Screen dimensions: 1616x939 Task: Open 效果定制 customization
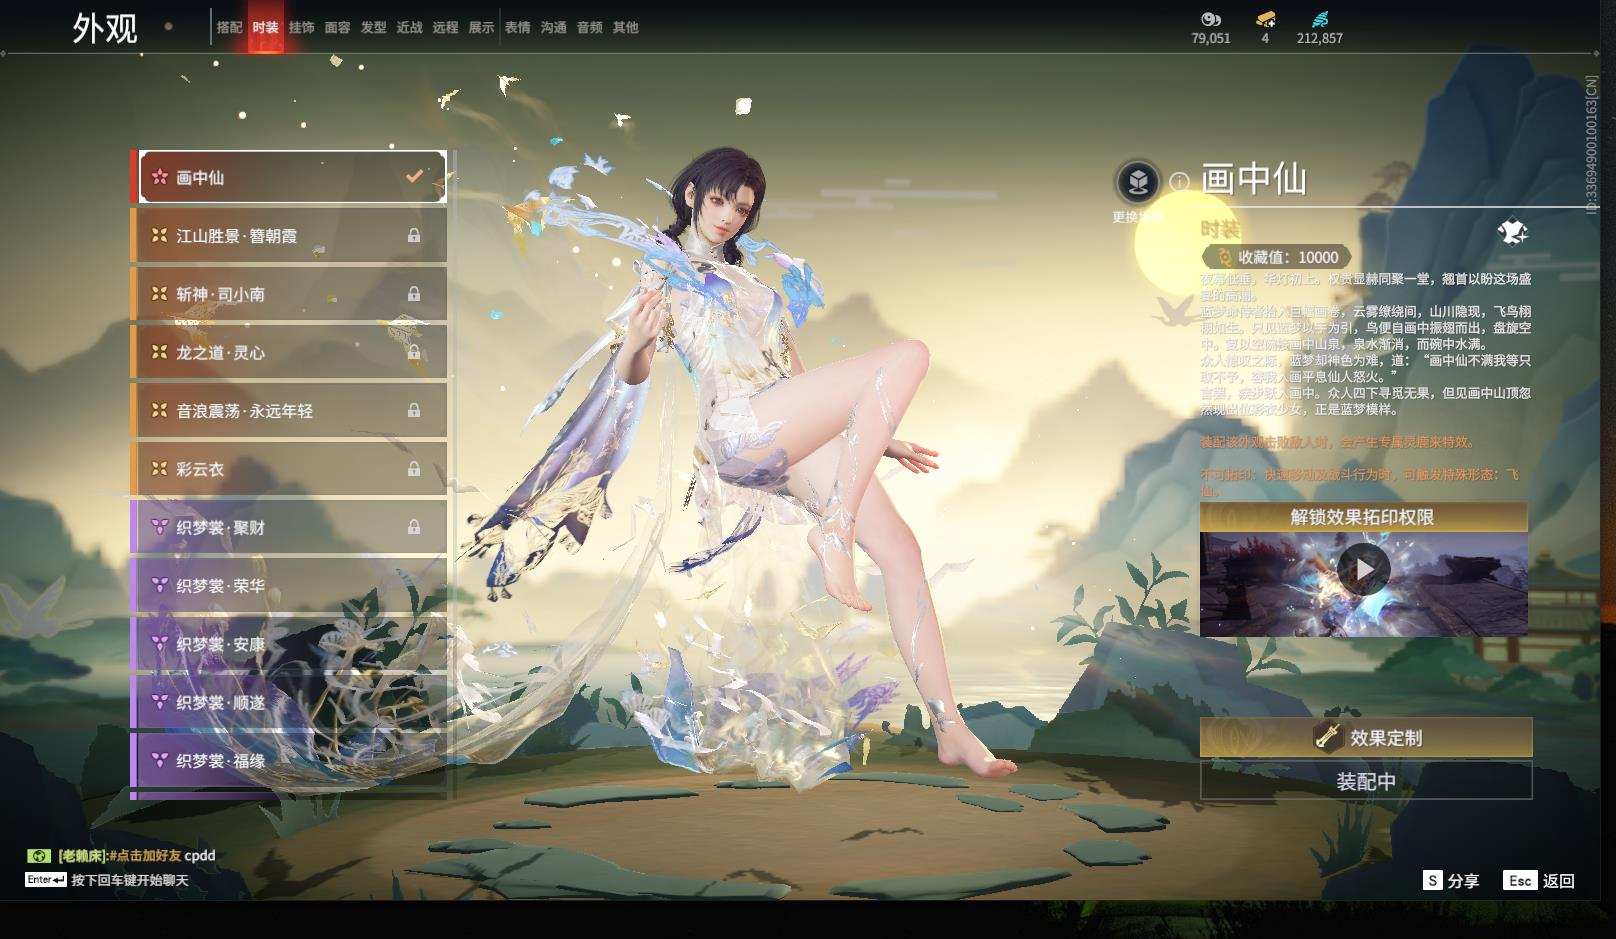(1366, 738)
